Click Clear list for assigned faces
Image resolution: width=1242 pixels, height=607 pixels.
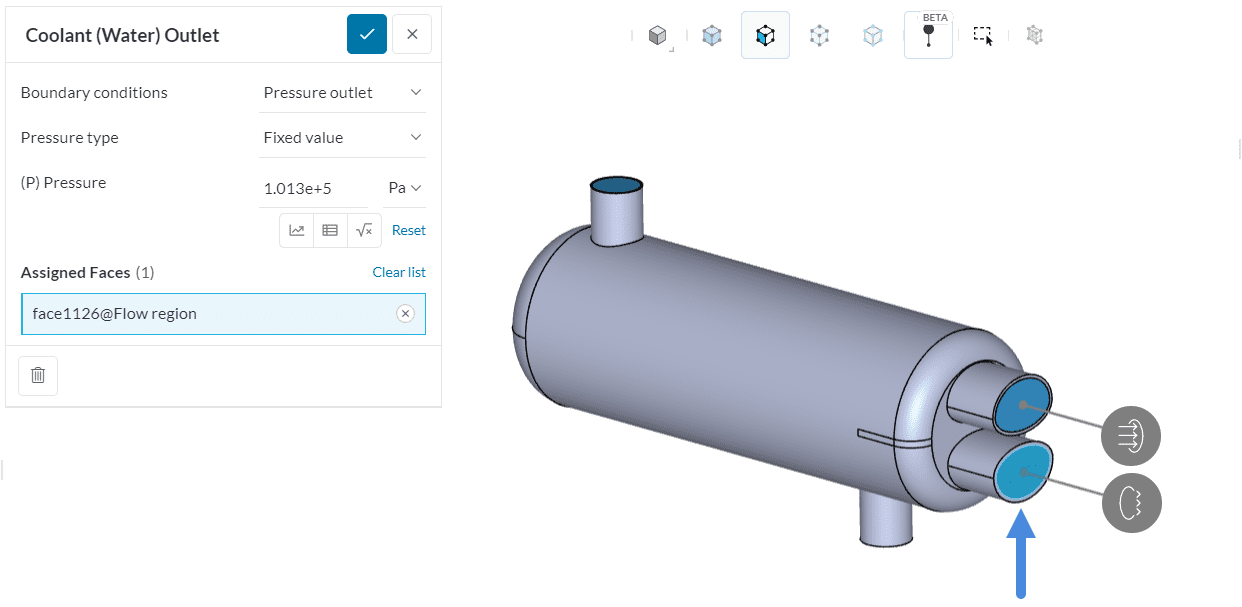tap(399, 272)
